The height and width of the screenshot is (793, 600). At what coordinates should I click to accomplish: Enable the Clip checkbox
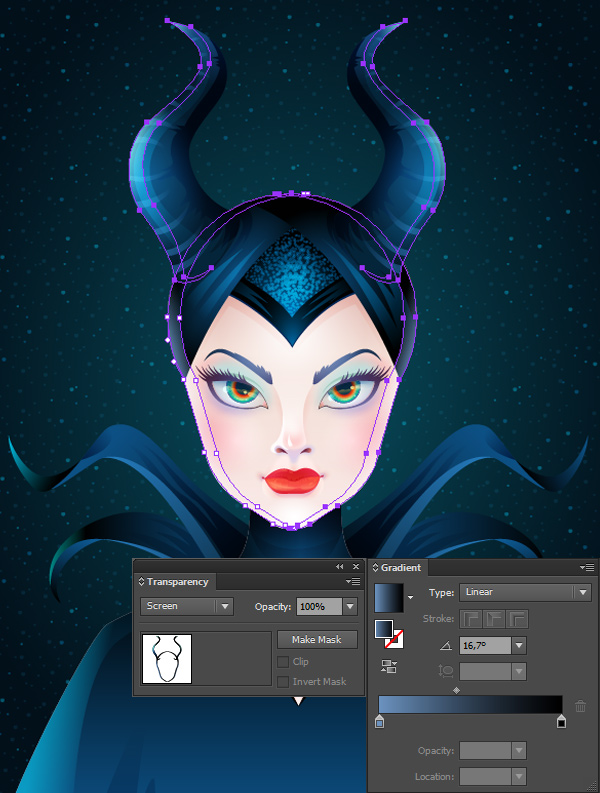click(x=283, y=662)
